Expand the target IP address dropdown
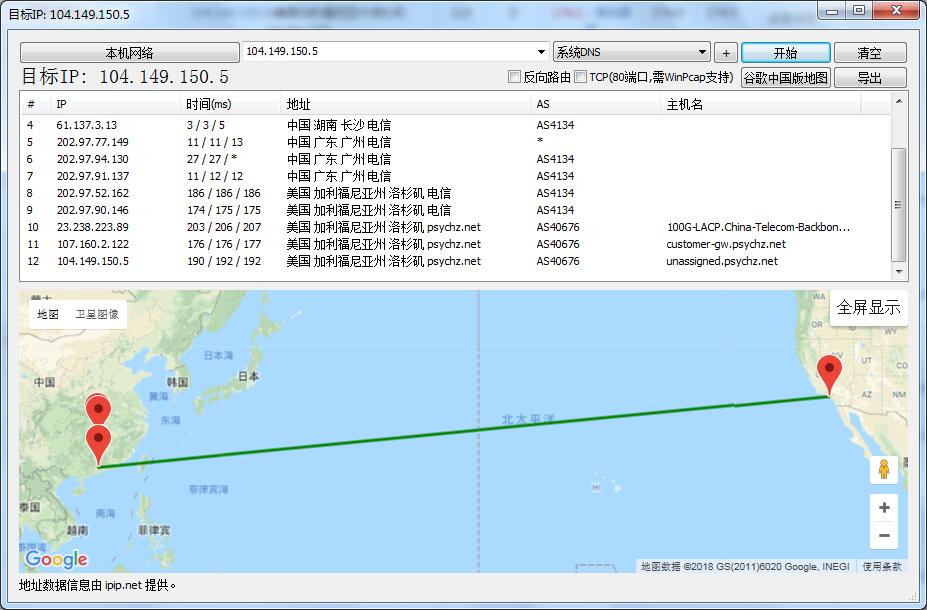 (543, 52)
